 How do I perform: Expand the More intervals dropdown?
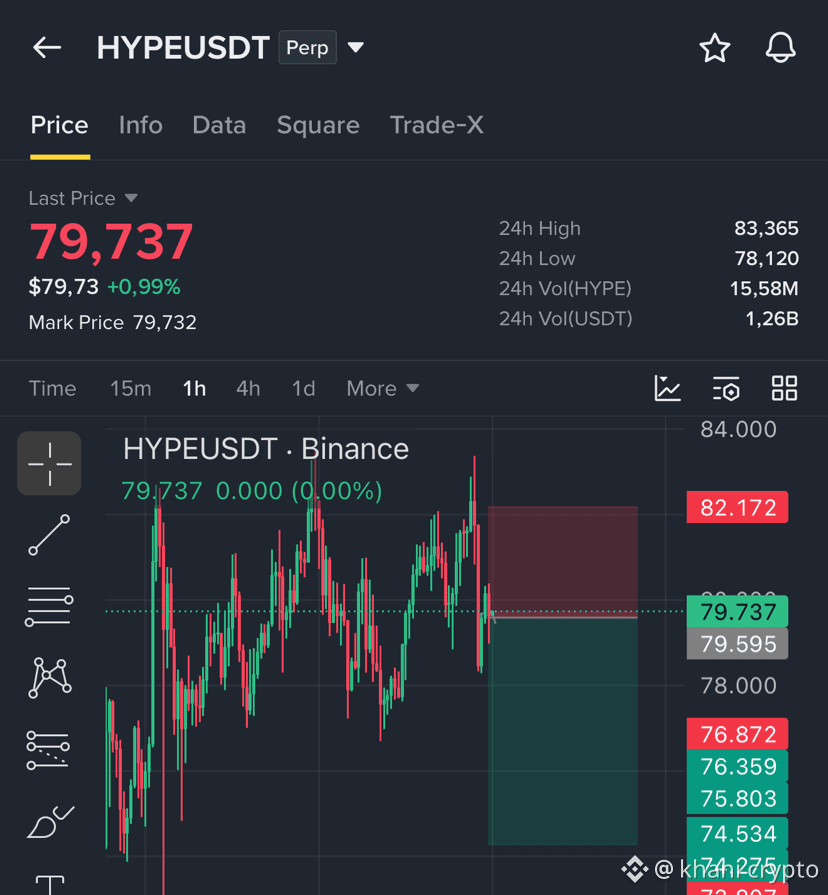coord(382,389)
